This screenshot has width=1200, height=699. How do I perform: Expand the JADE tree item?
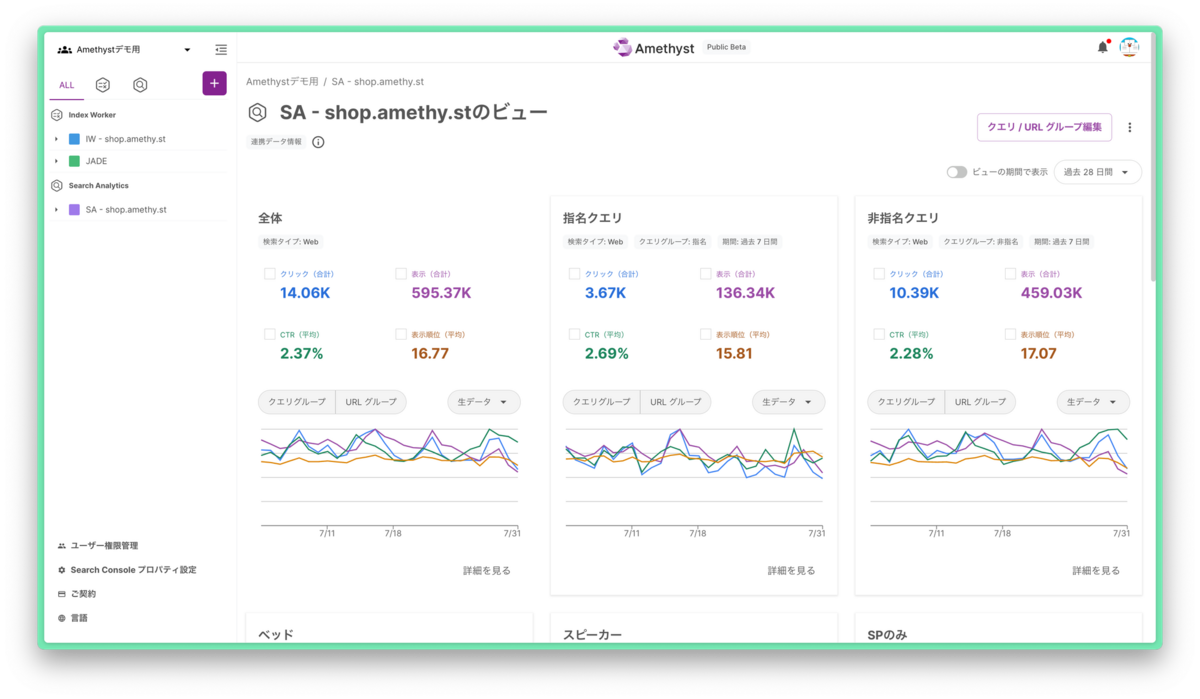point(57,161)
